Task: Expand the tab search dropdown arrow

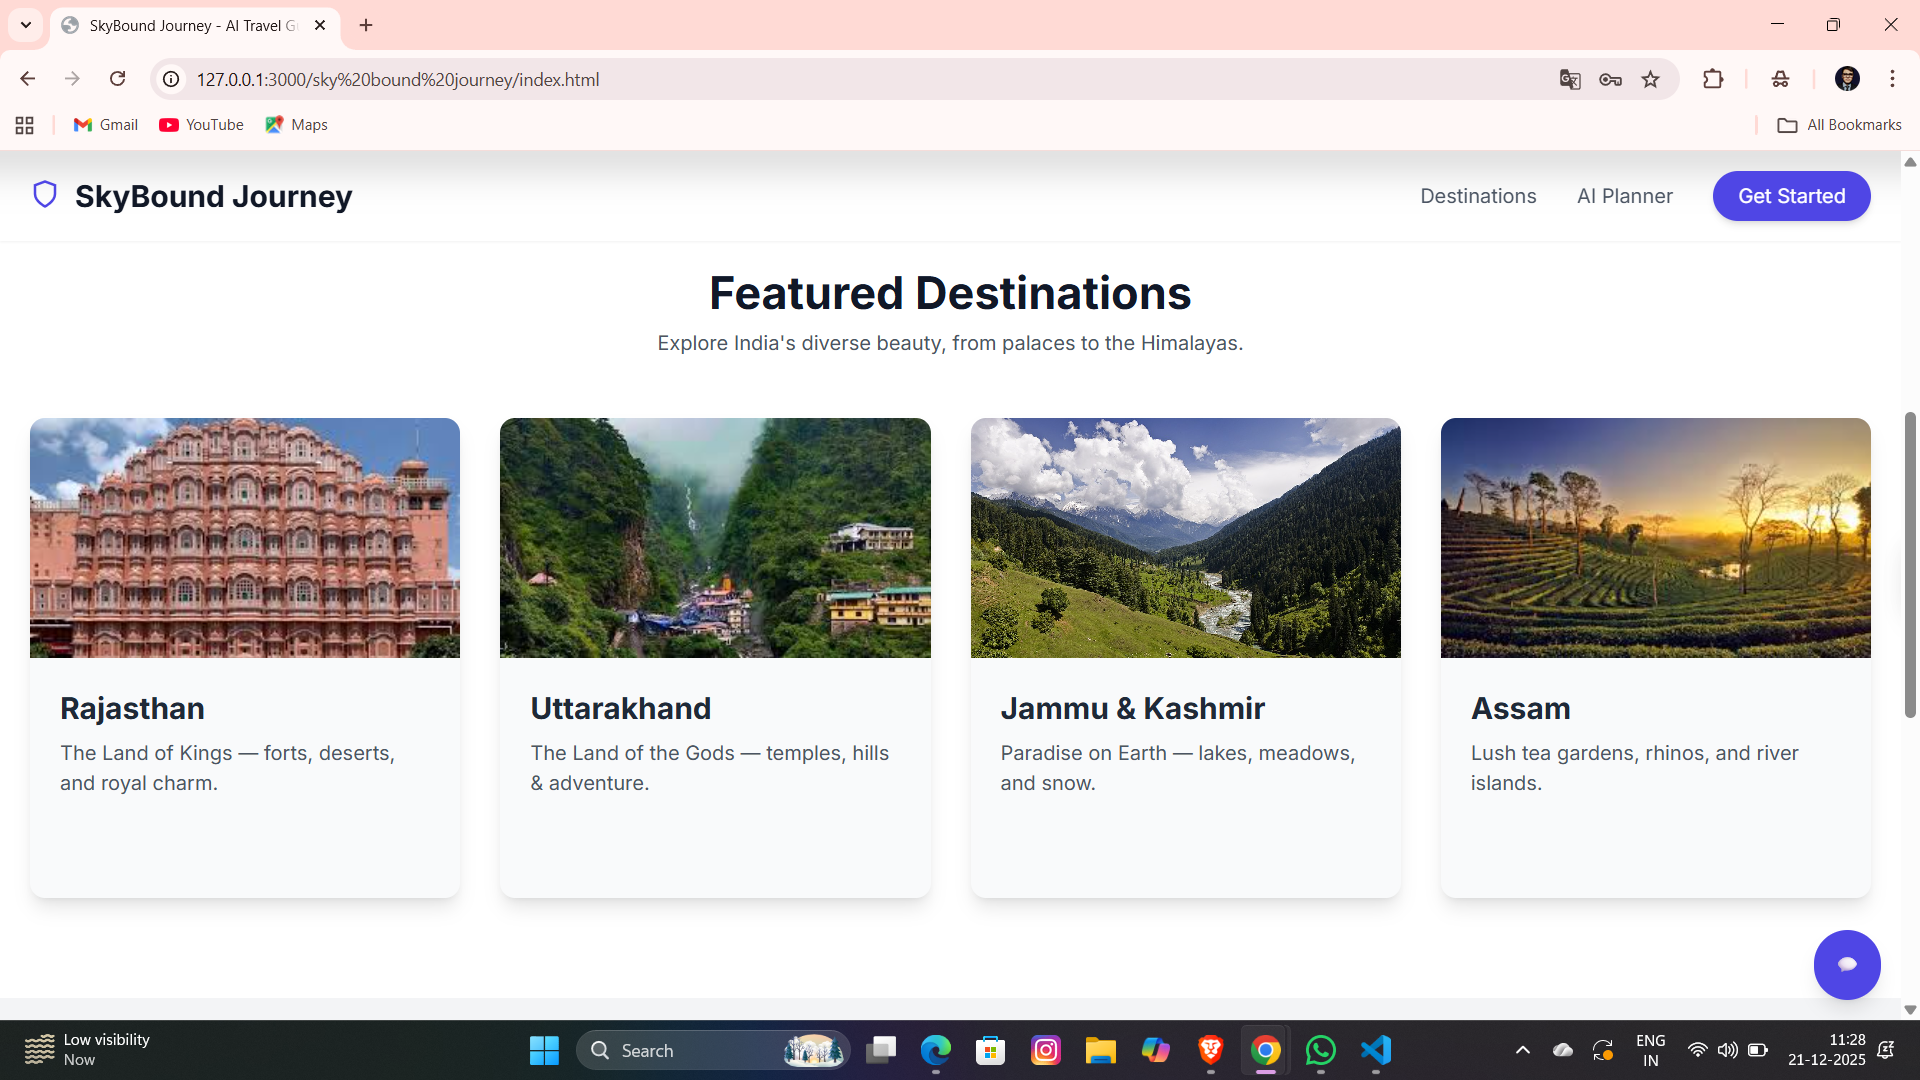Action: point(26,25)
